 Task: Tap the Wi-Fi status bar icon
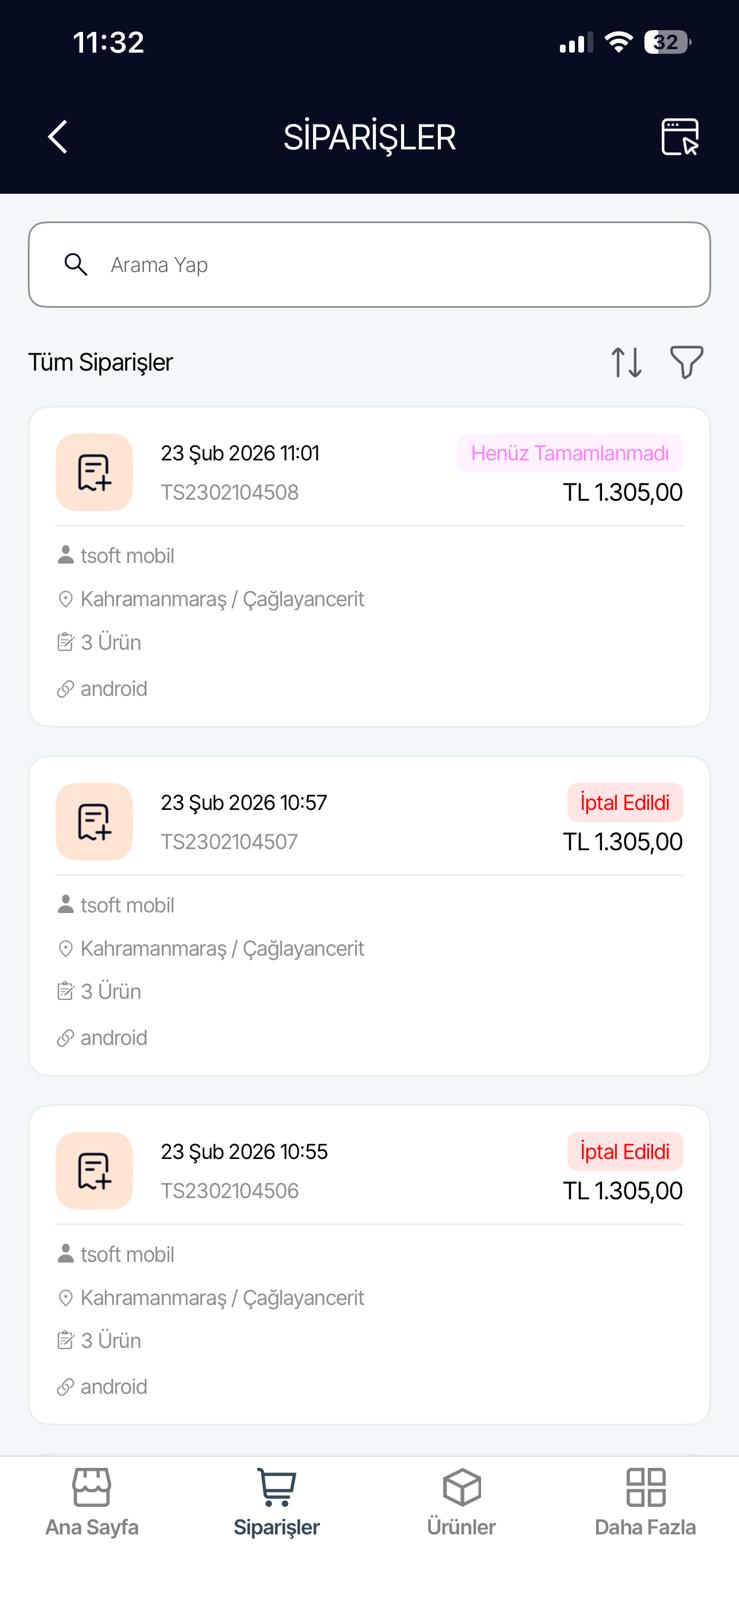[x=619, y=42]
